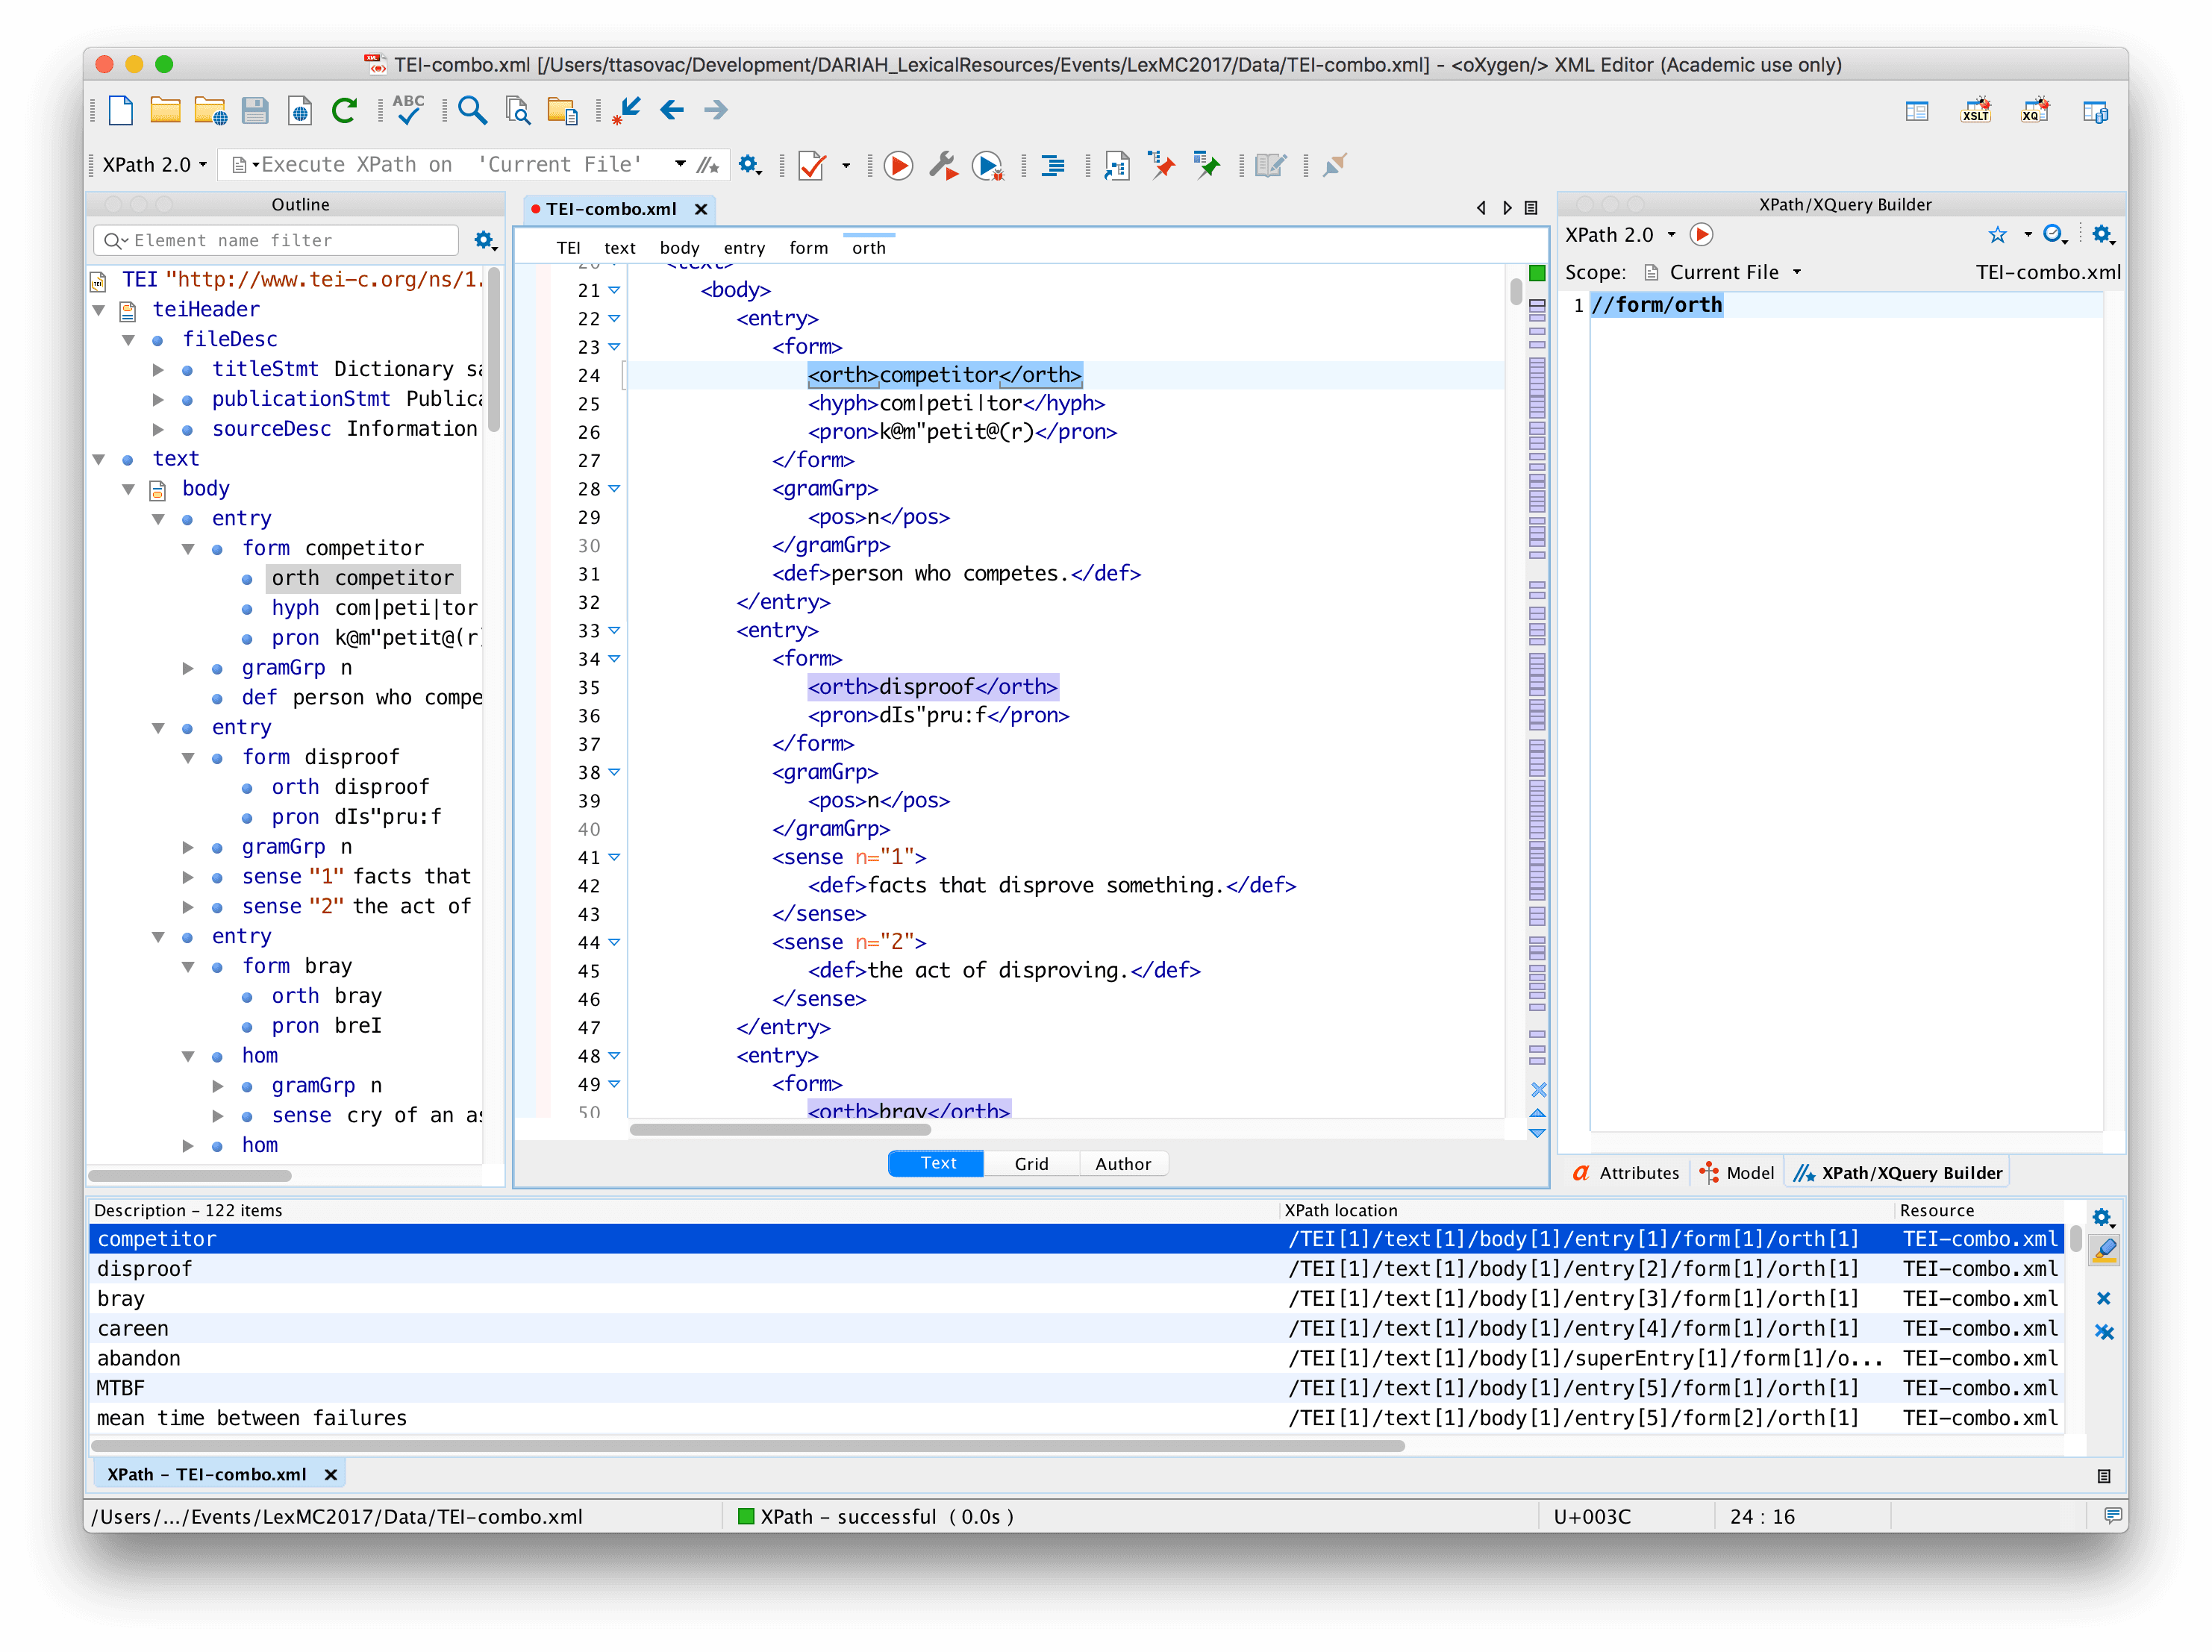Screen dimensions: 2212x1652
Task: Run the Apply Transformation Scenario button
Action: [x=898, y=165]
